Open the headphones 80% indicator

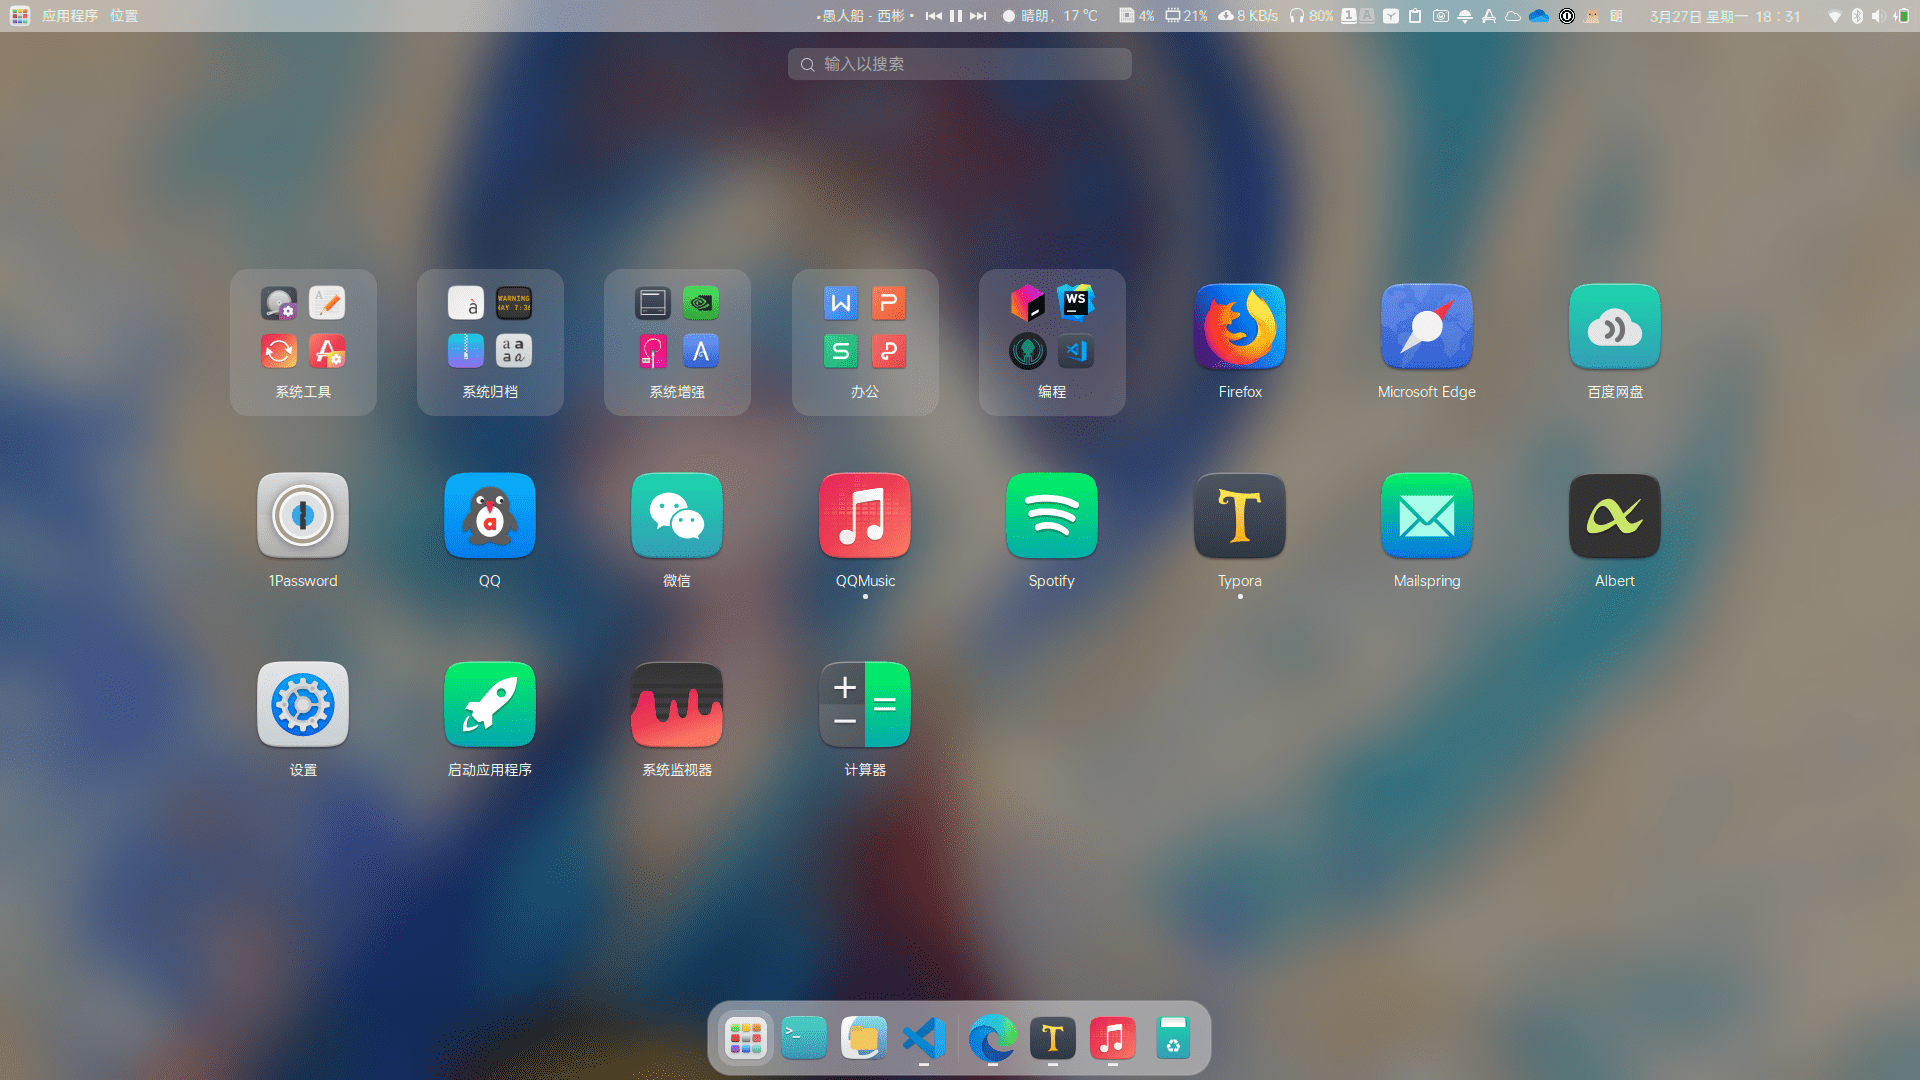1311,16
